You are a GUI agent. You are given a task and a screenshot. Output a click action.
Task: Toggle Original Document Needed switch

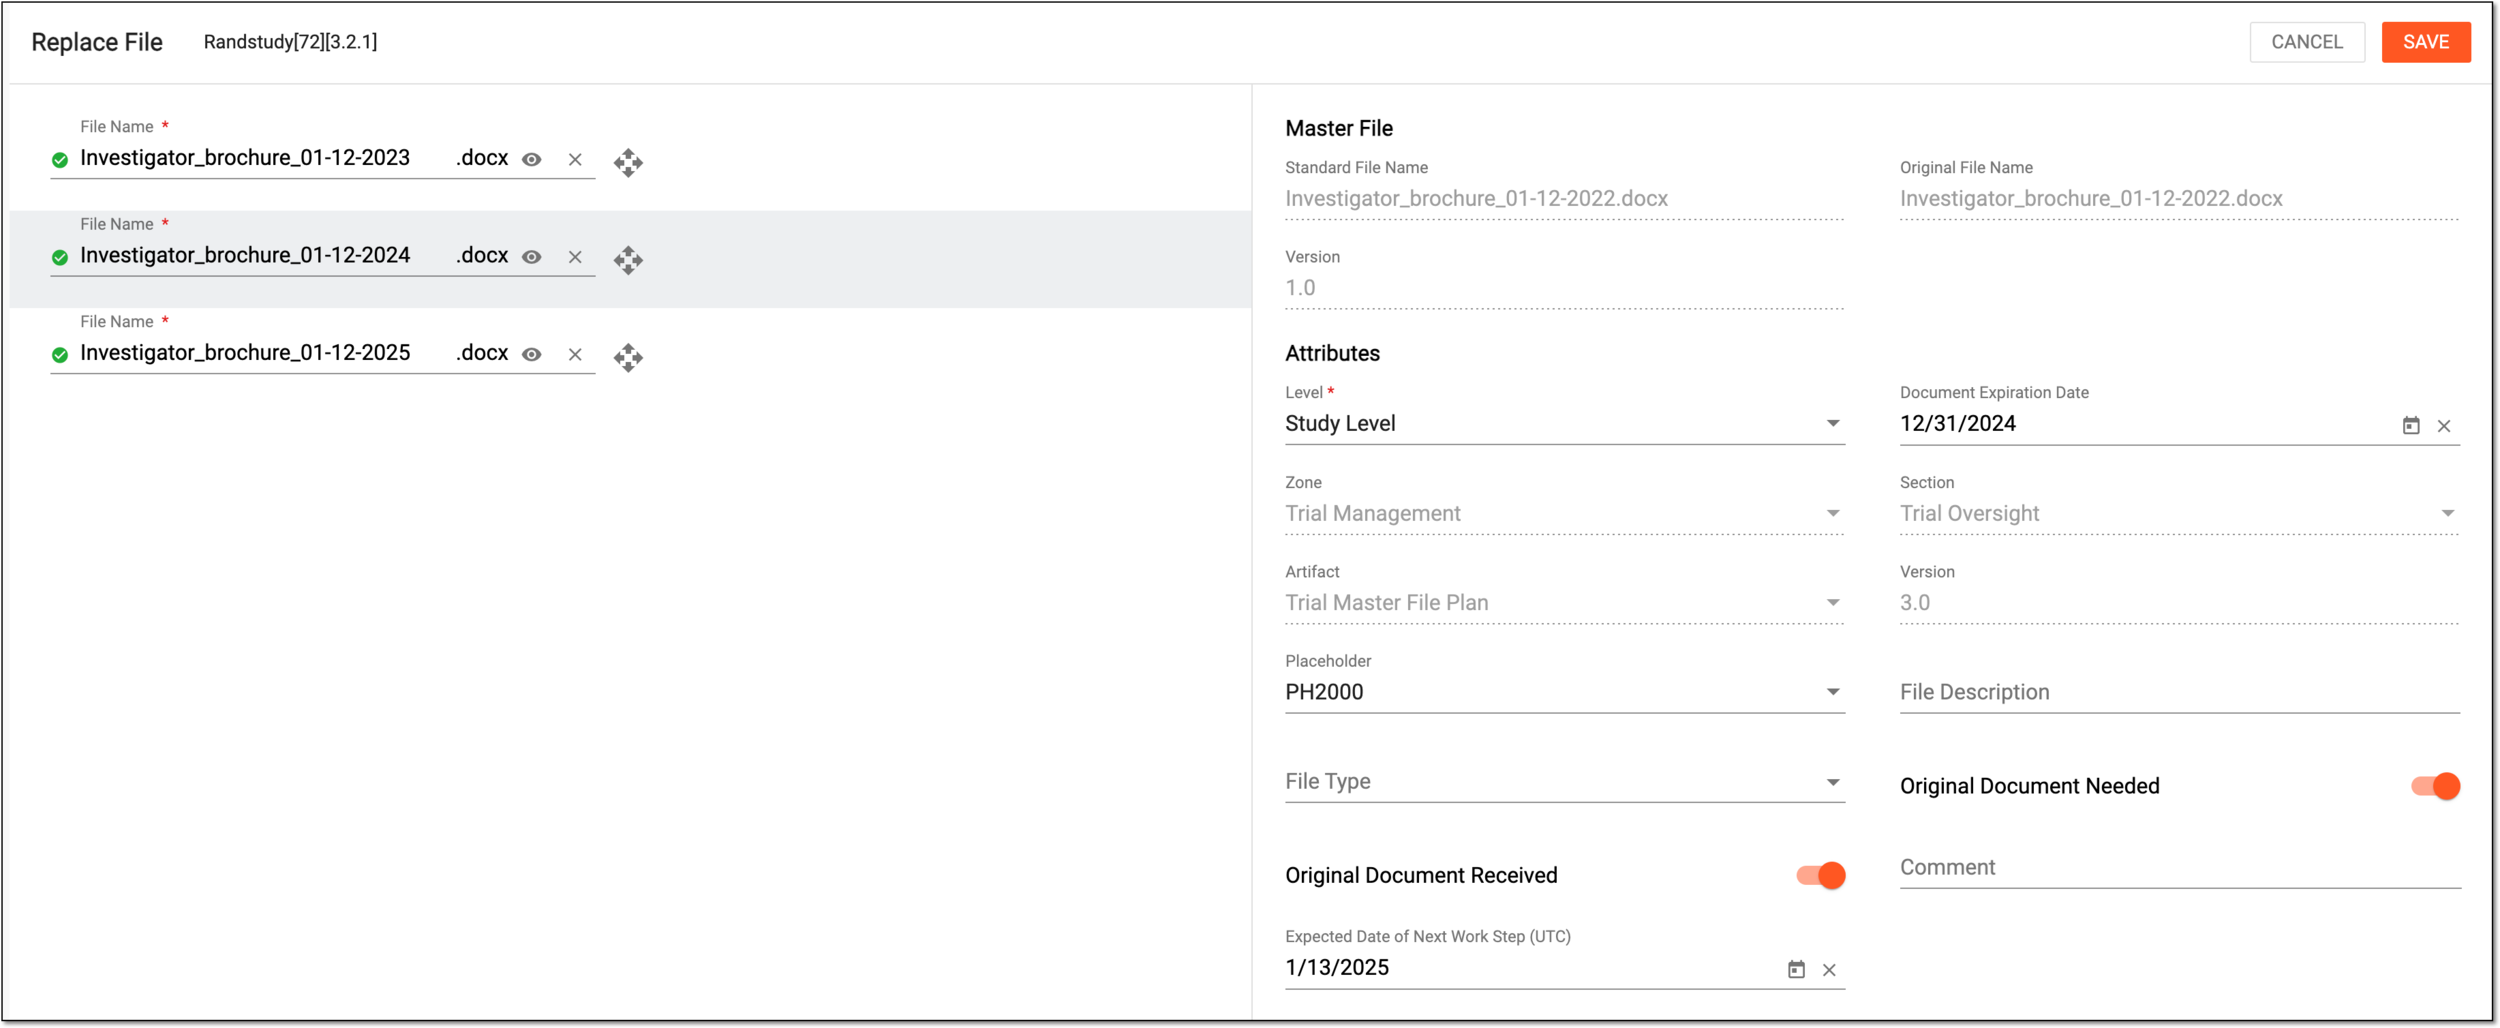[2435, 787]
